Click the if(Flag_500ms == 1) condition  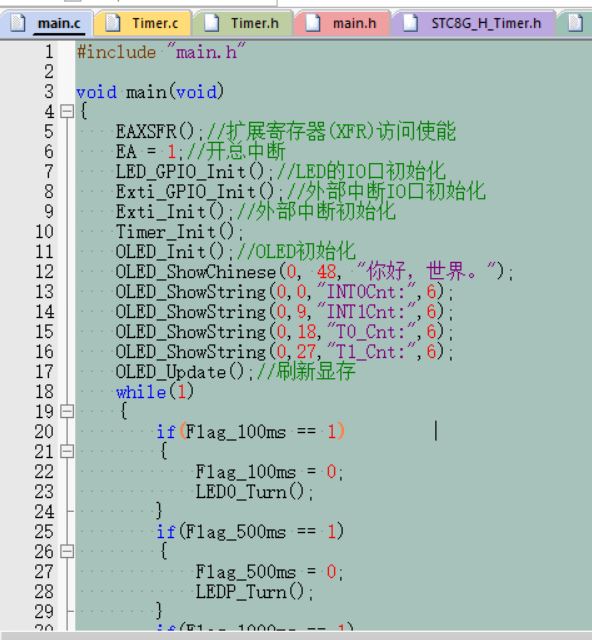[250, 532]
